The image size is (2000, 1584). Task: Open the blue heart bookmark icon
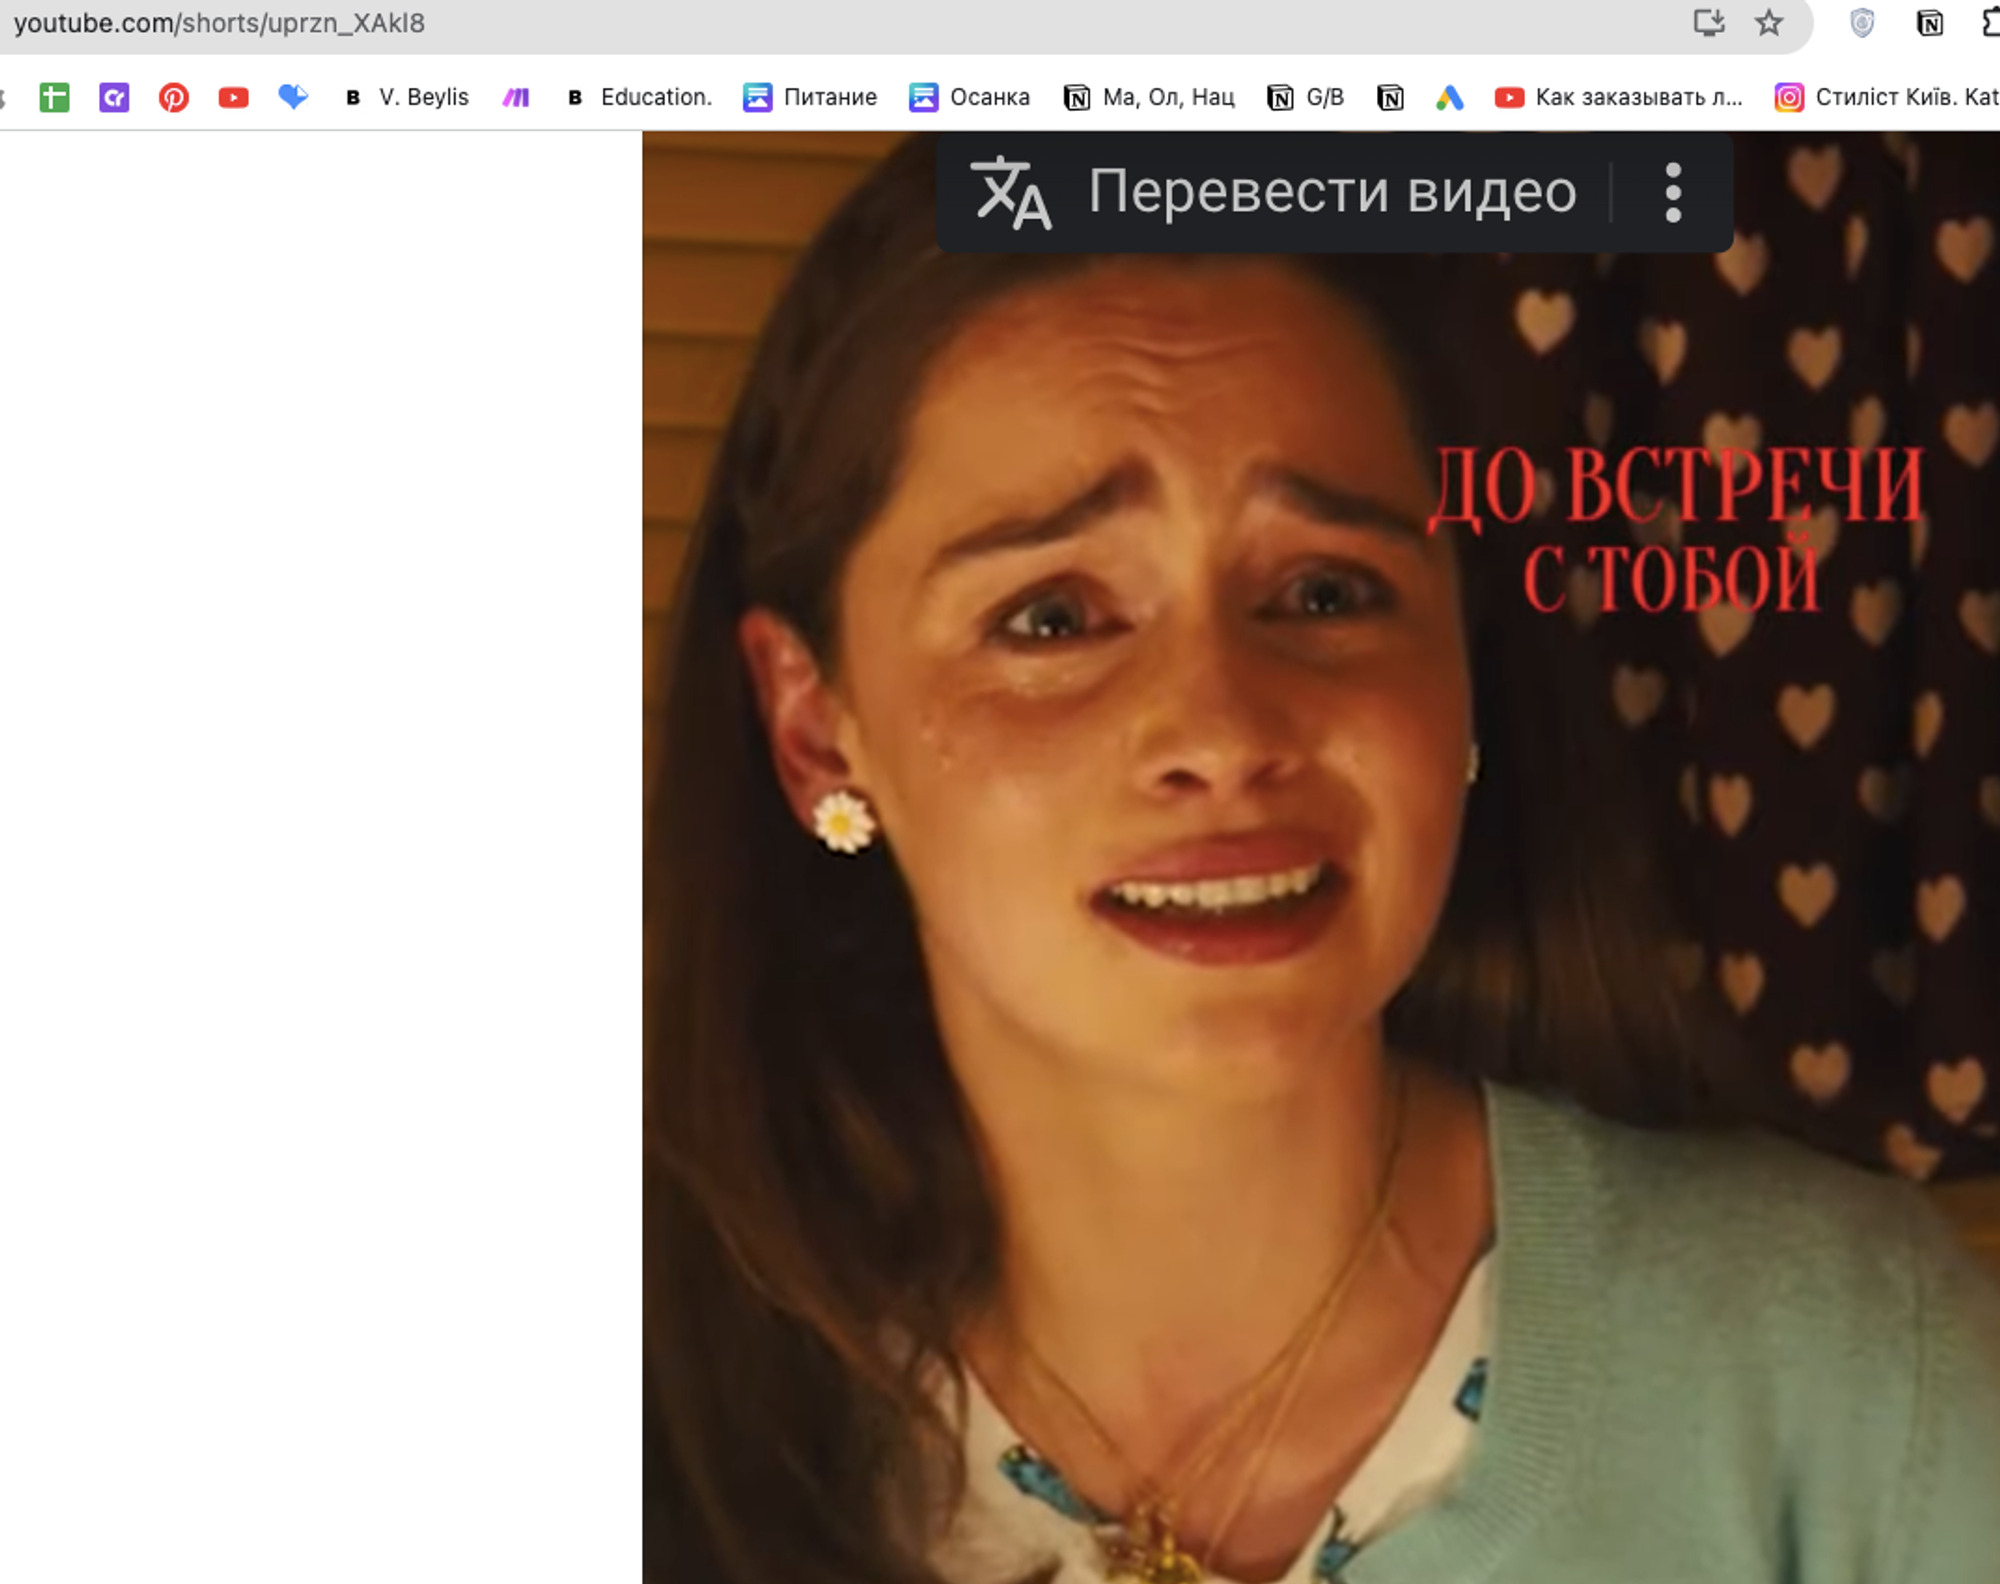(293, 96)
